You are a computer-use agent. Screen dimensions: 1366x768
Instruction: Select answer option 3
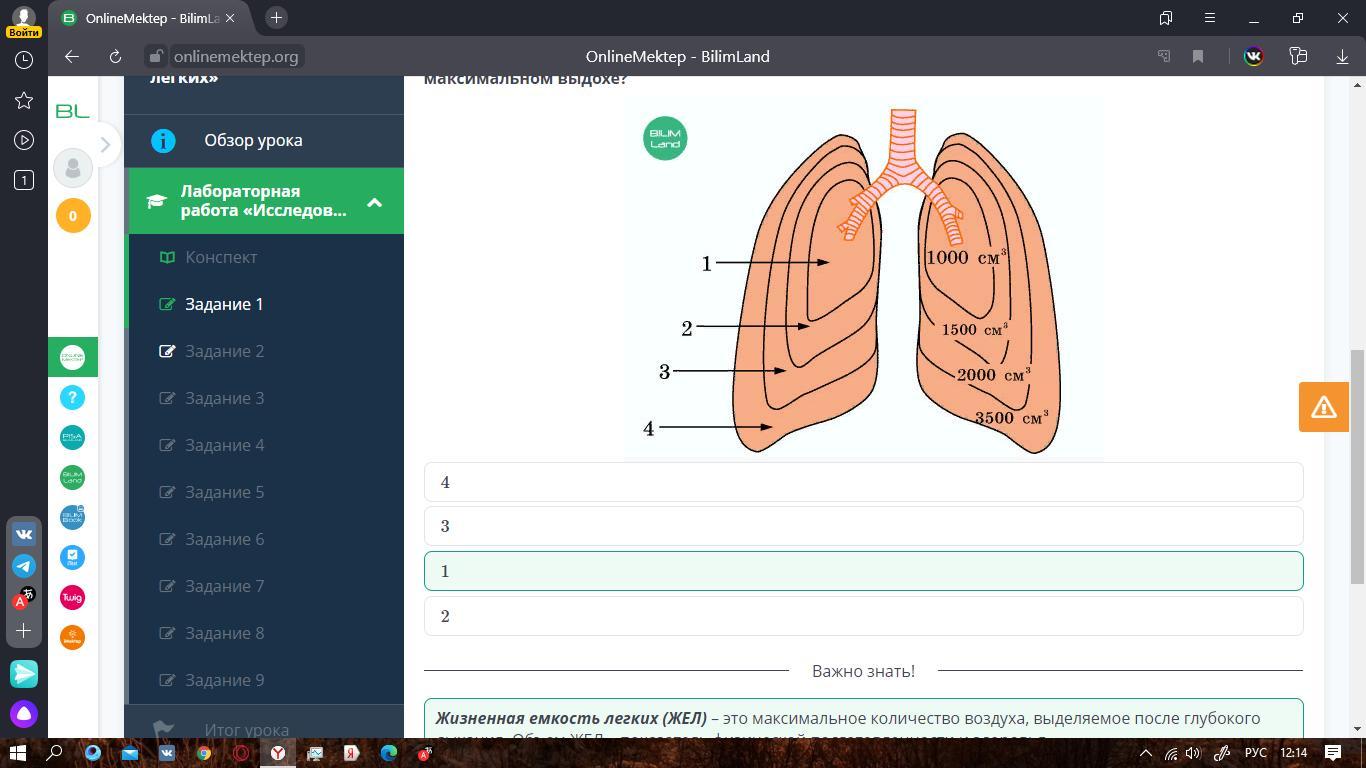click(x=863, y=526)
